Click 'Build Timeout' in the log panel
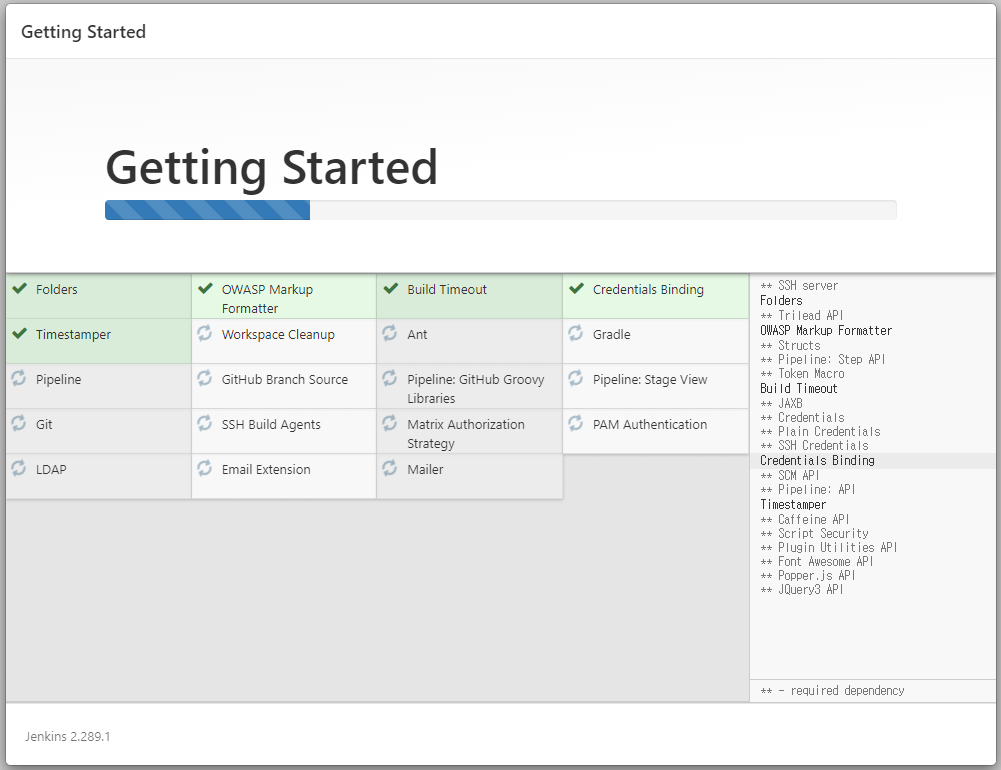The width and height of the screenshot is (1001, 770). 799,388
